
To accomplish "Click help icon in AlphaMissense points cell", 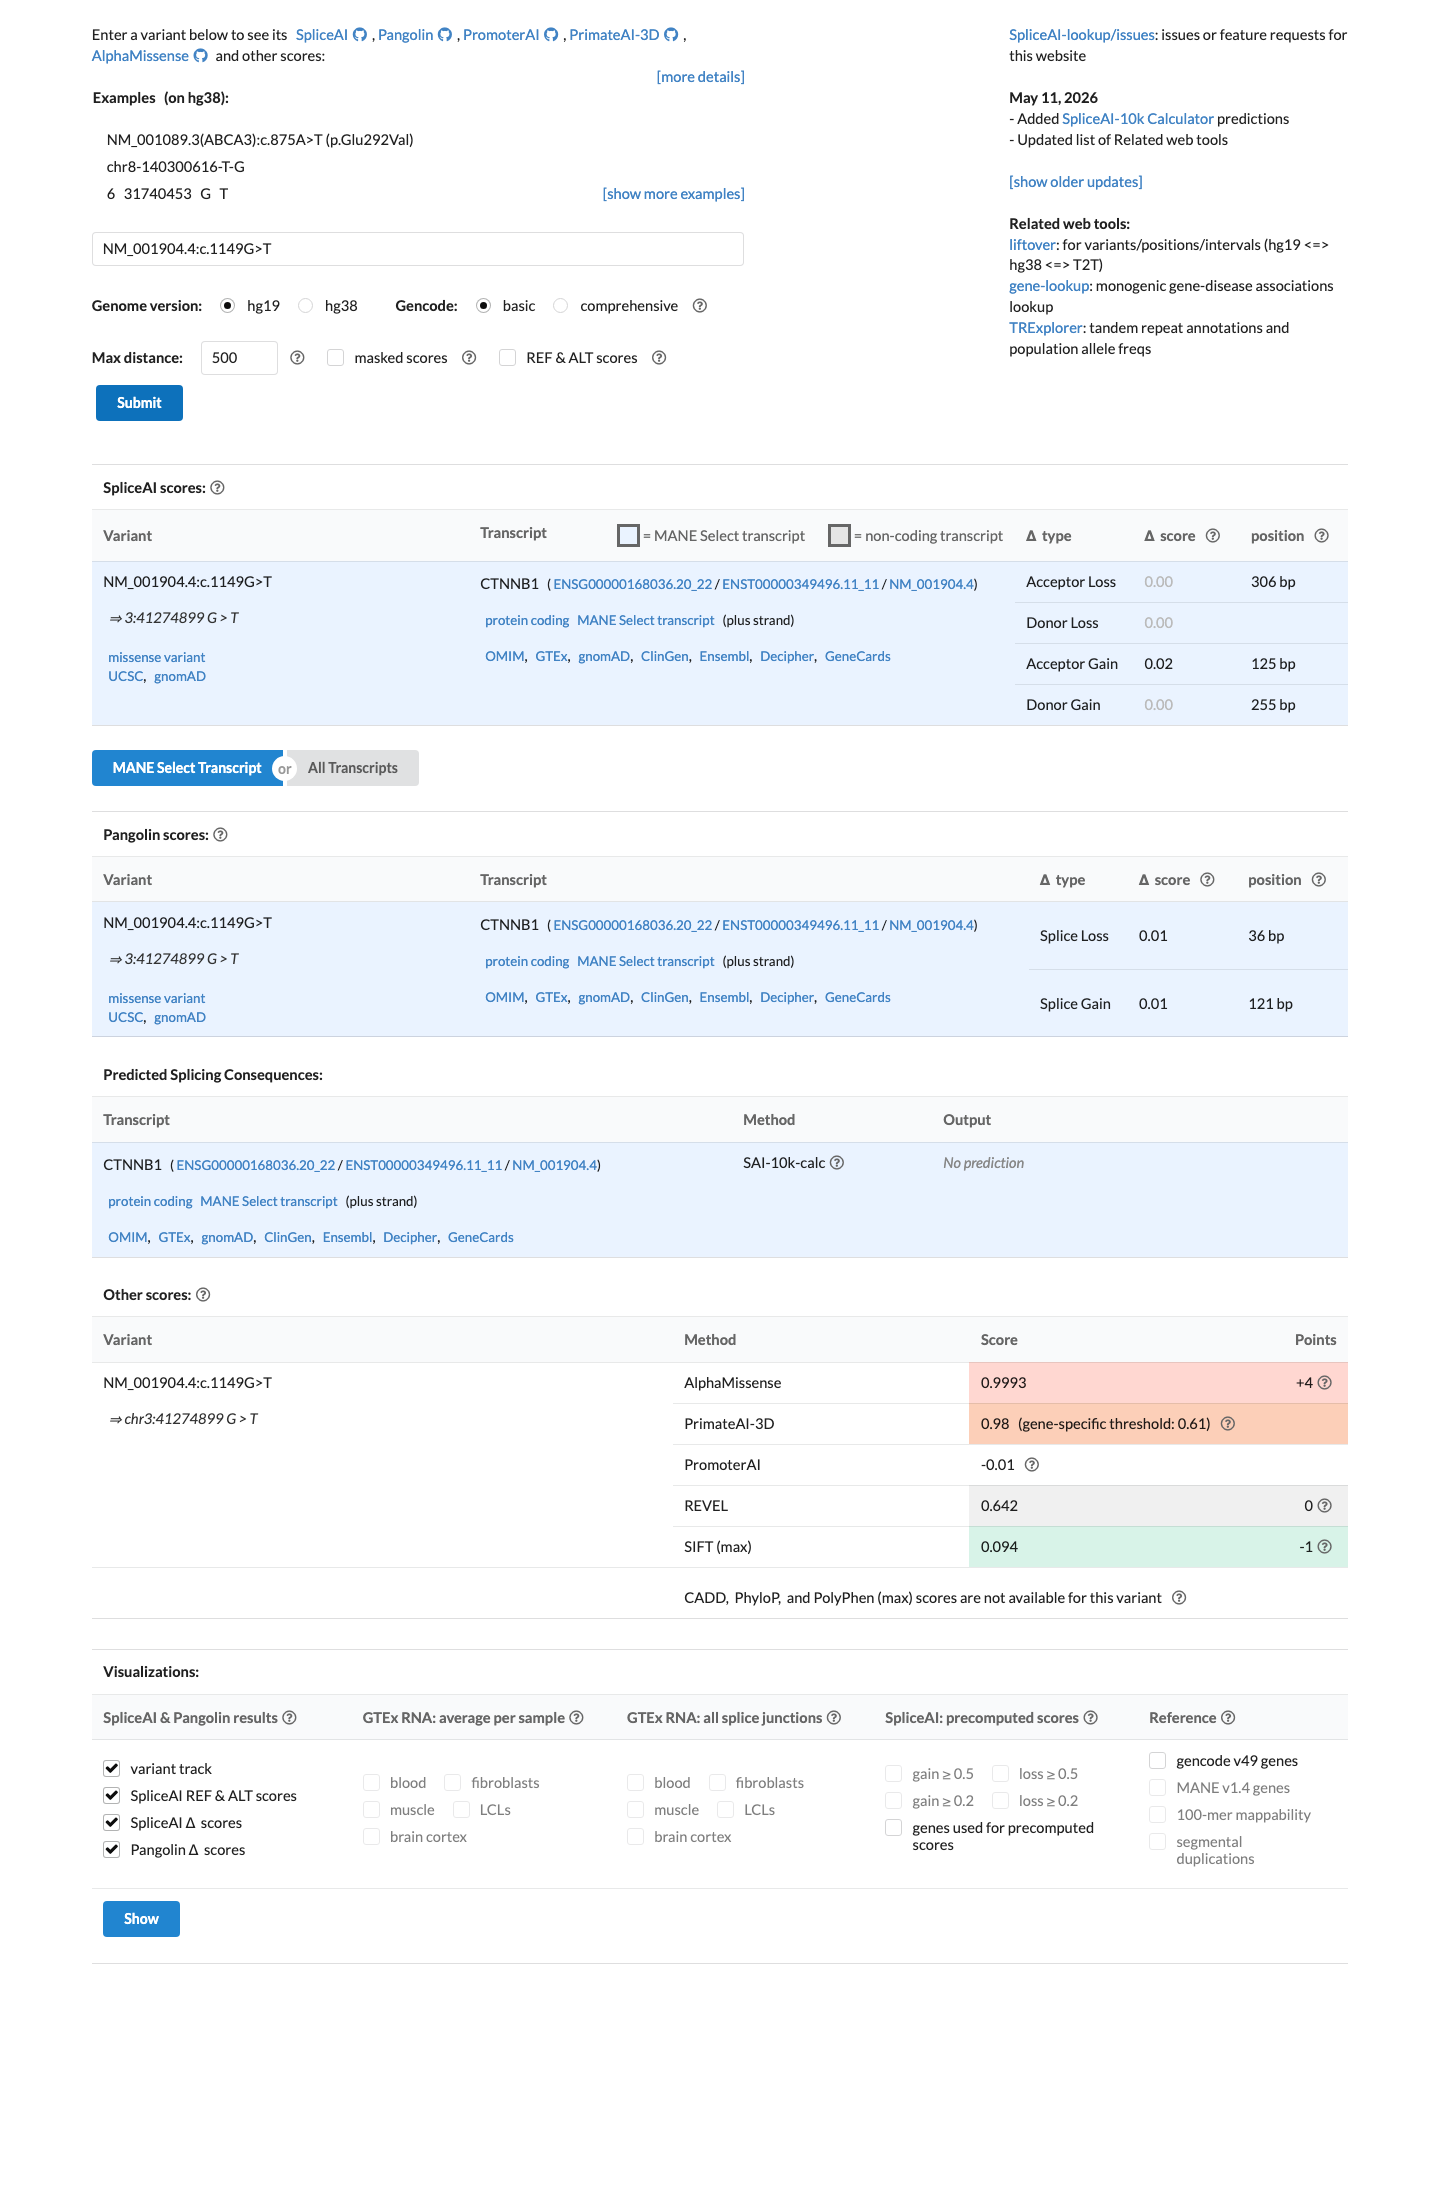I will [1325, 1383].
